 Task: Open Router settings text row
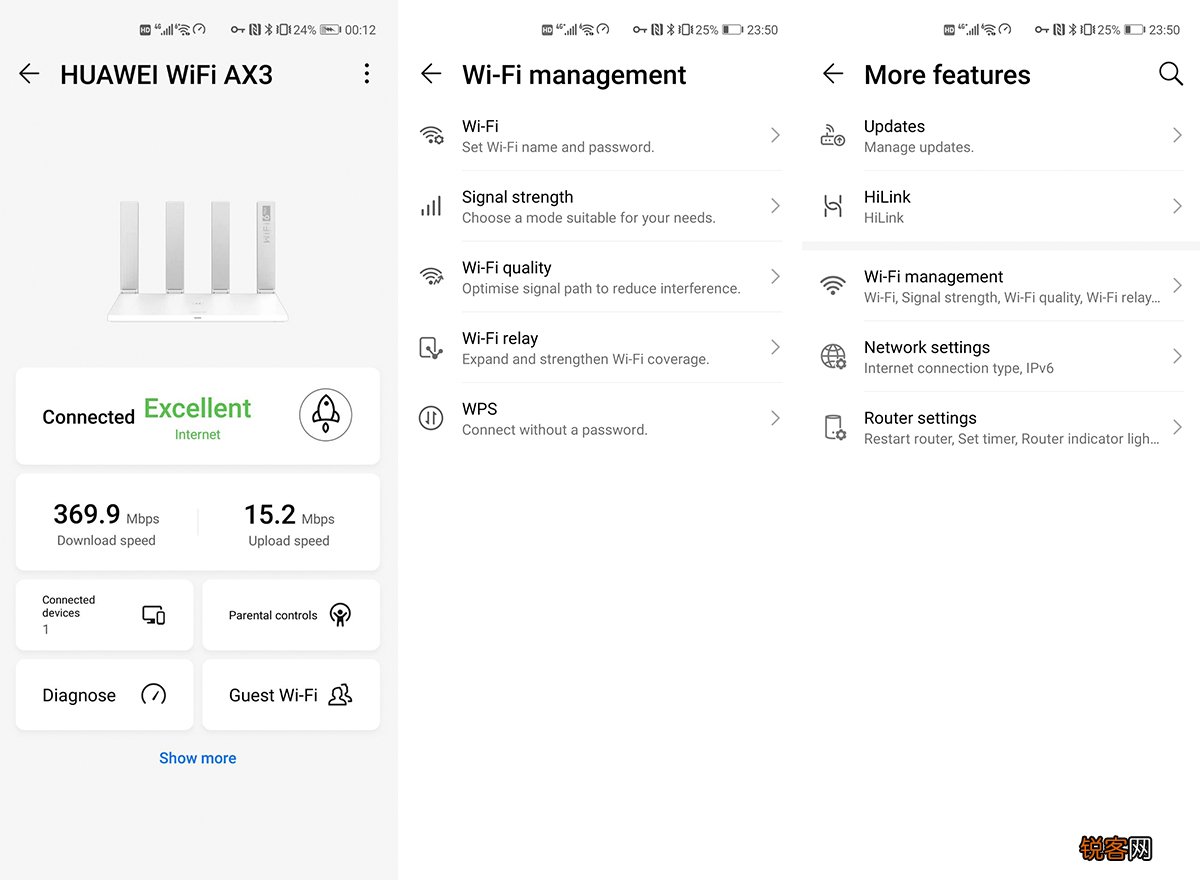pos(1001,428)
